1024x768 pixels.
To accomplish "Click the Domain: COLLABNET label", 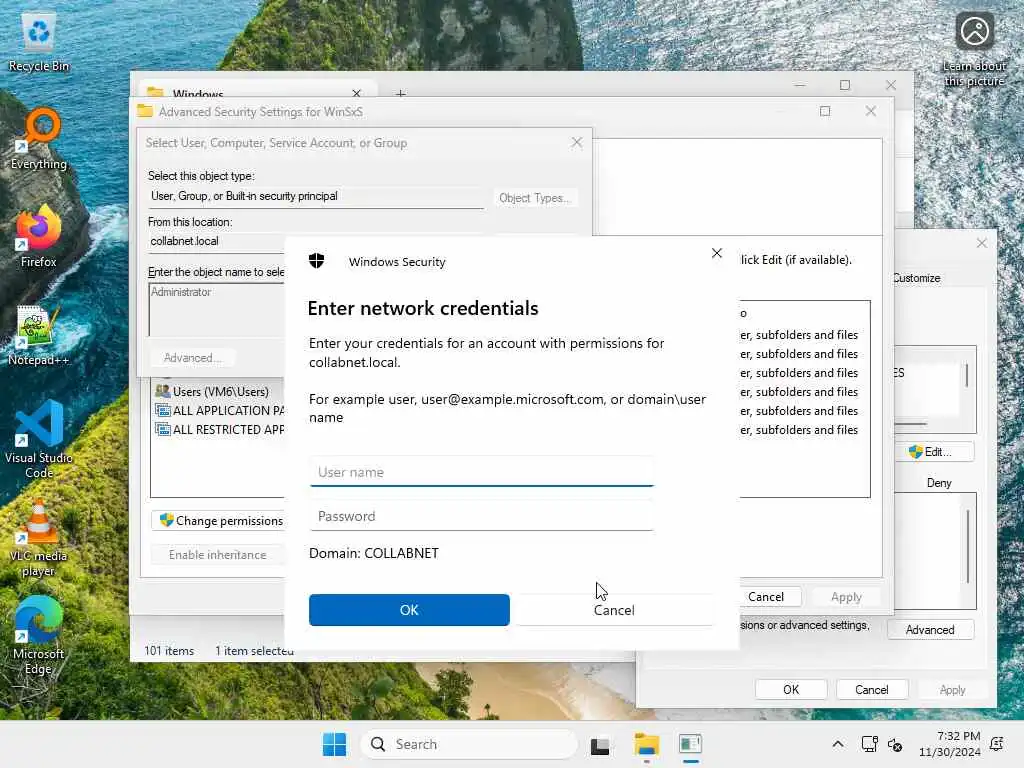I will 374,553.
